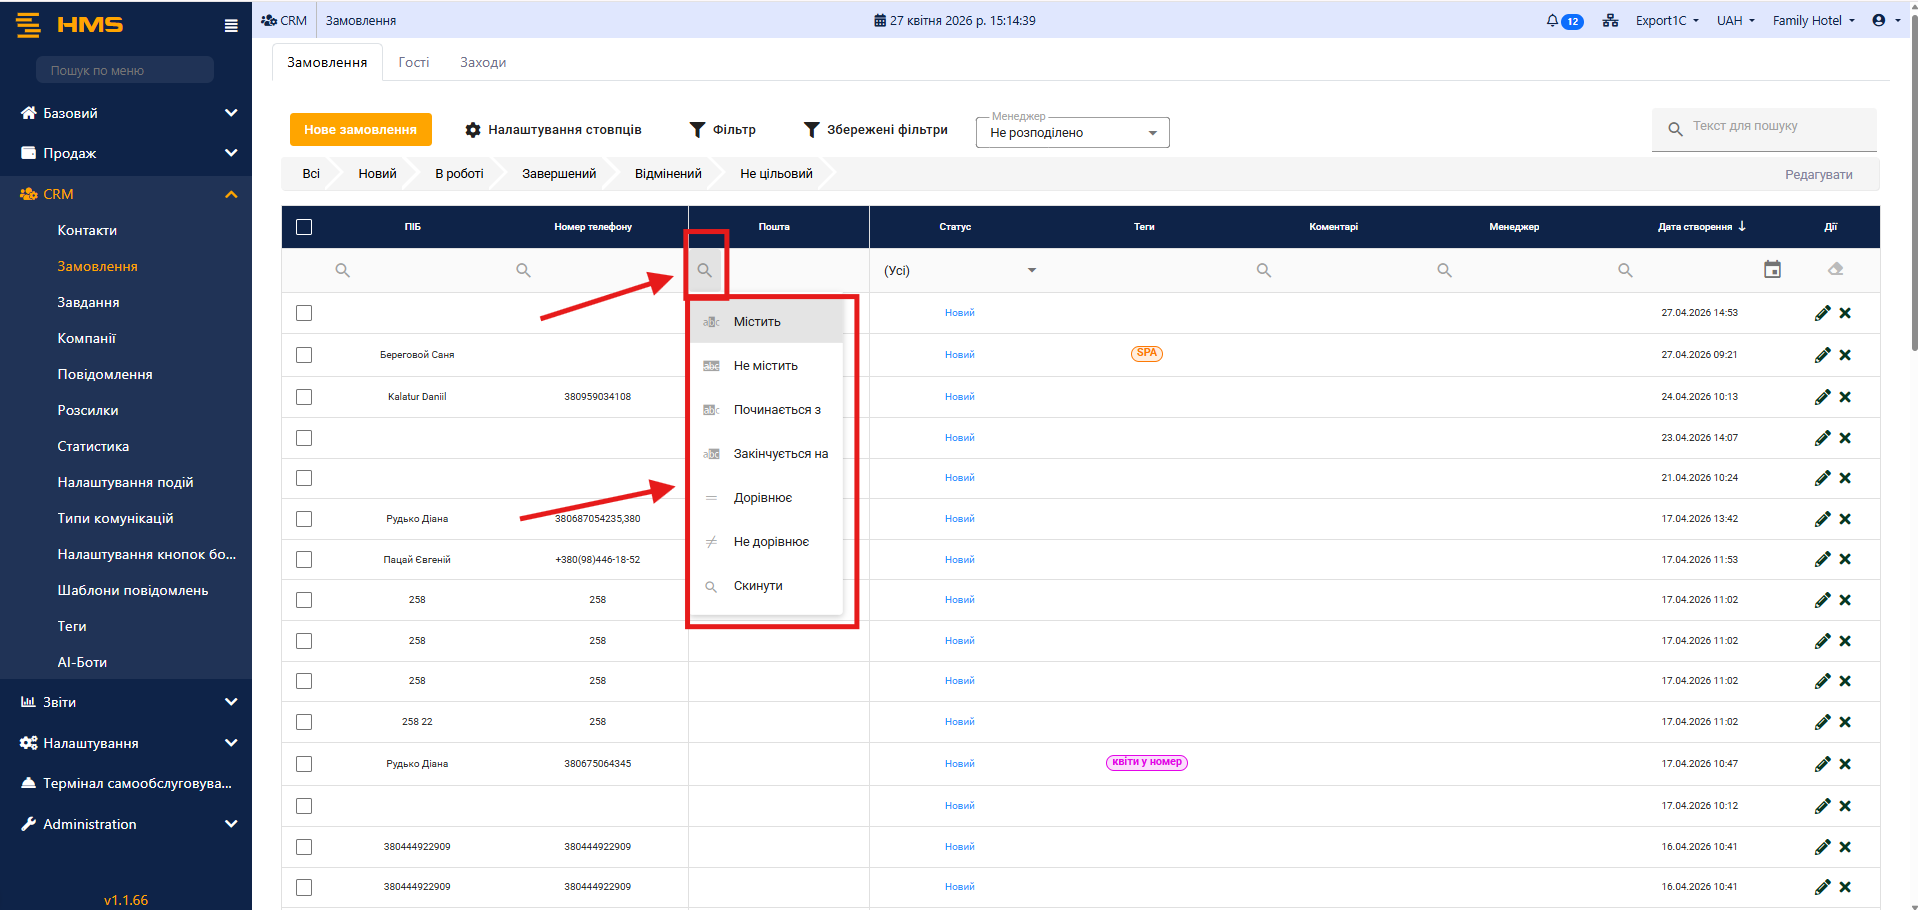This screenshot has width=1918, height=910.
Task: Check the checkbox for the Рудько Діана row
Action: pos(304,519)
